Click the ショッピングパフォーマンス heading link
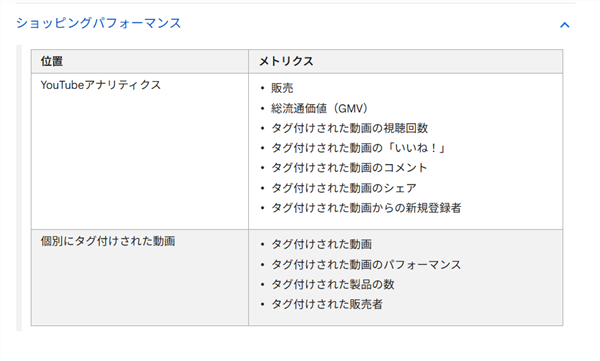The image size is (600, 361). 98,23
